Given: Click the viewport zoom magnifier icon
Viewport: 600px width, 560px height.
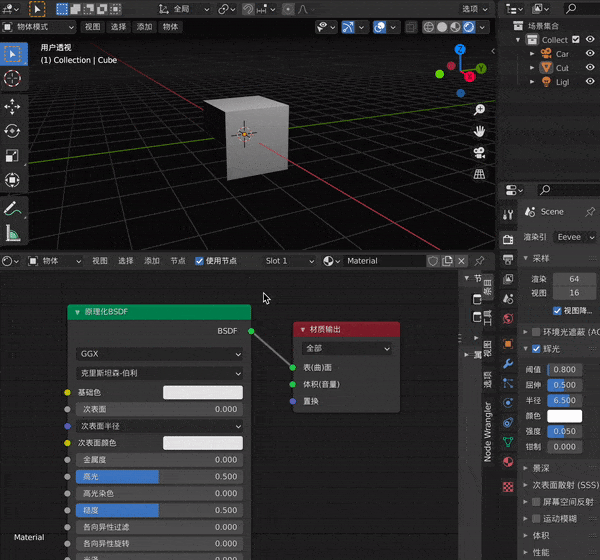Looking at the screenshot, I should click(x=479, y=110).
